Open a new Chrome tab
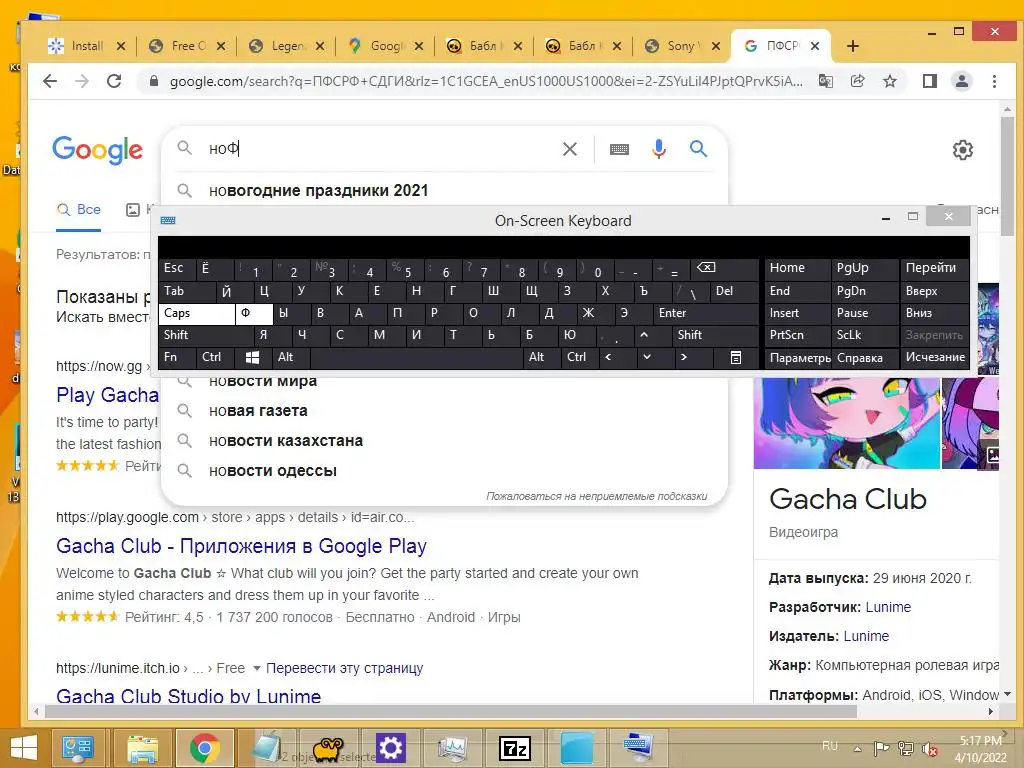The image size is (1024, 768). tap(852, 46)
